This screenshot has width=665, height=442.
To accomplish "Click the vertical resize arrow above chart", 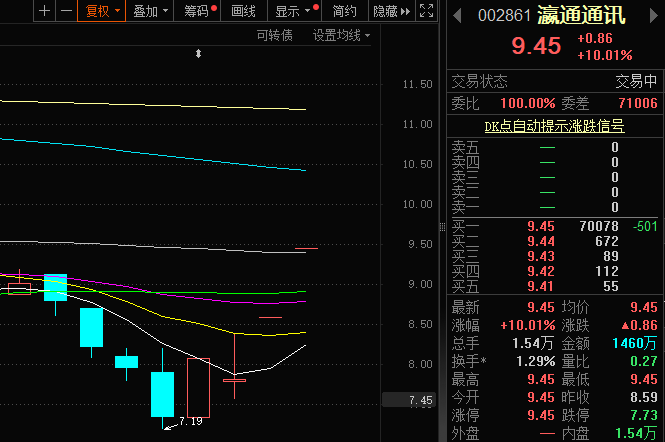I will point(199,53).
